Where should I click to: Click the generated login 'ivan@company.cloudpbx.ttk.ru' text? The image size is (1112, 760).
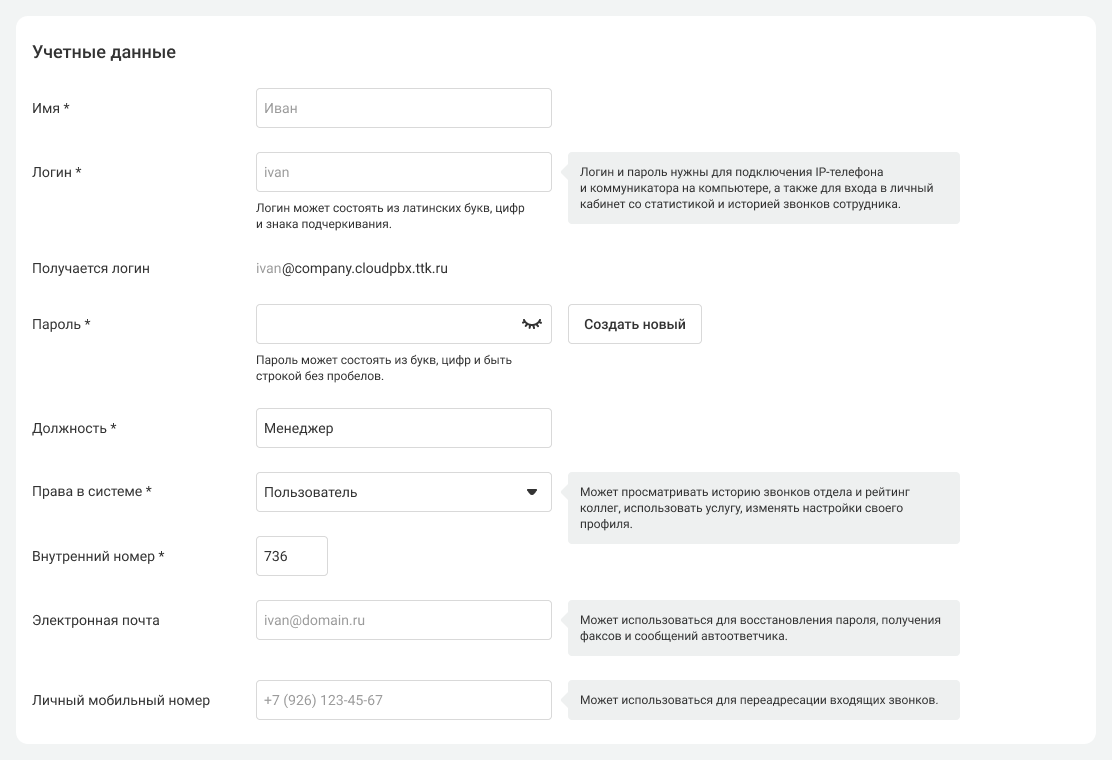(352, 268)
